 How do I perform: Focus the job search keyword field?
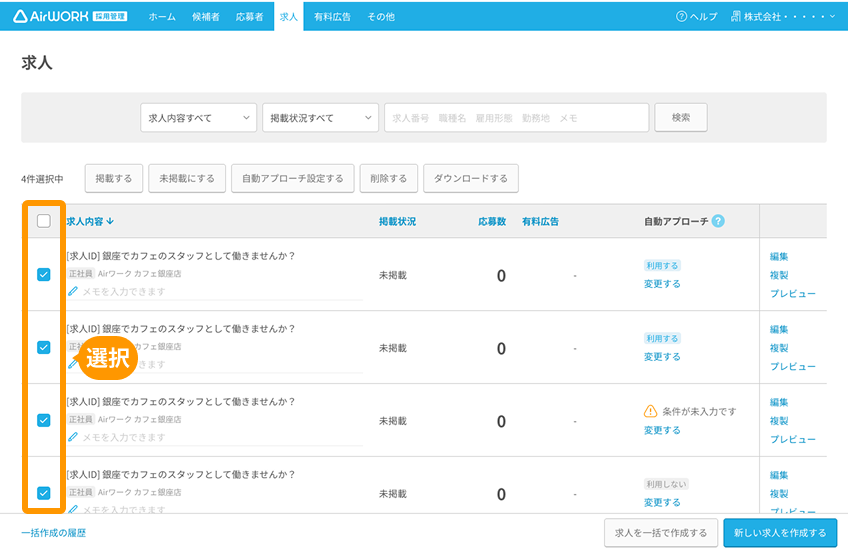click(x=516, y=117)
